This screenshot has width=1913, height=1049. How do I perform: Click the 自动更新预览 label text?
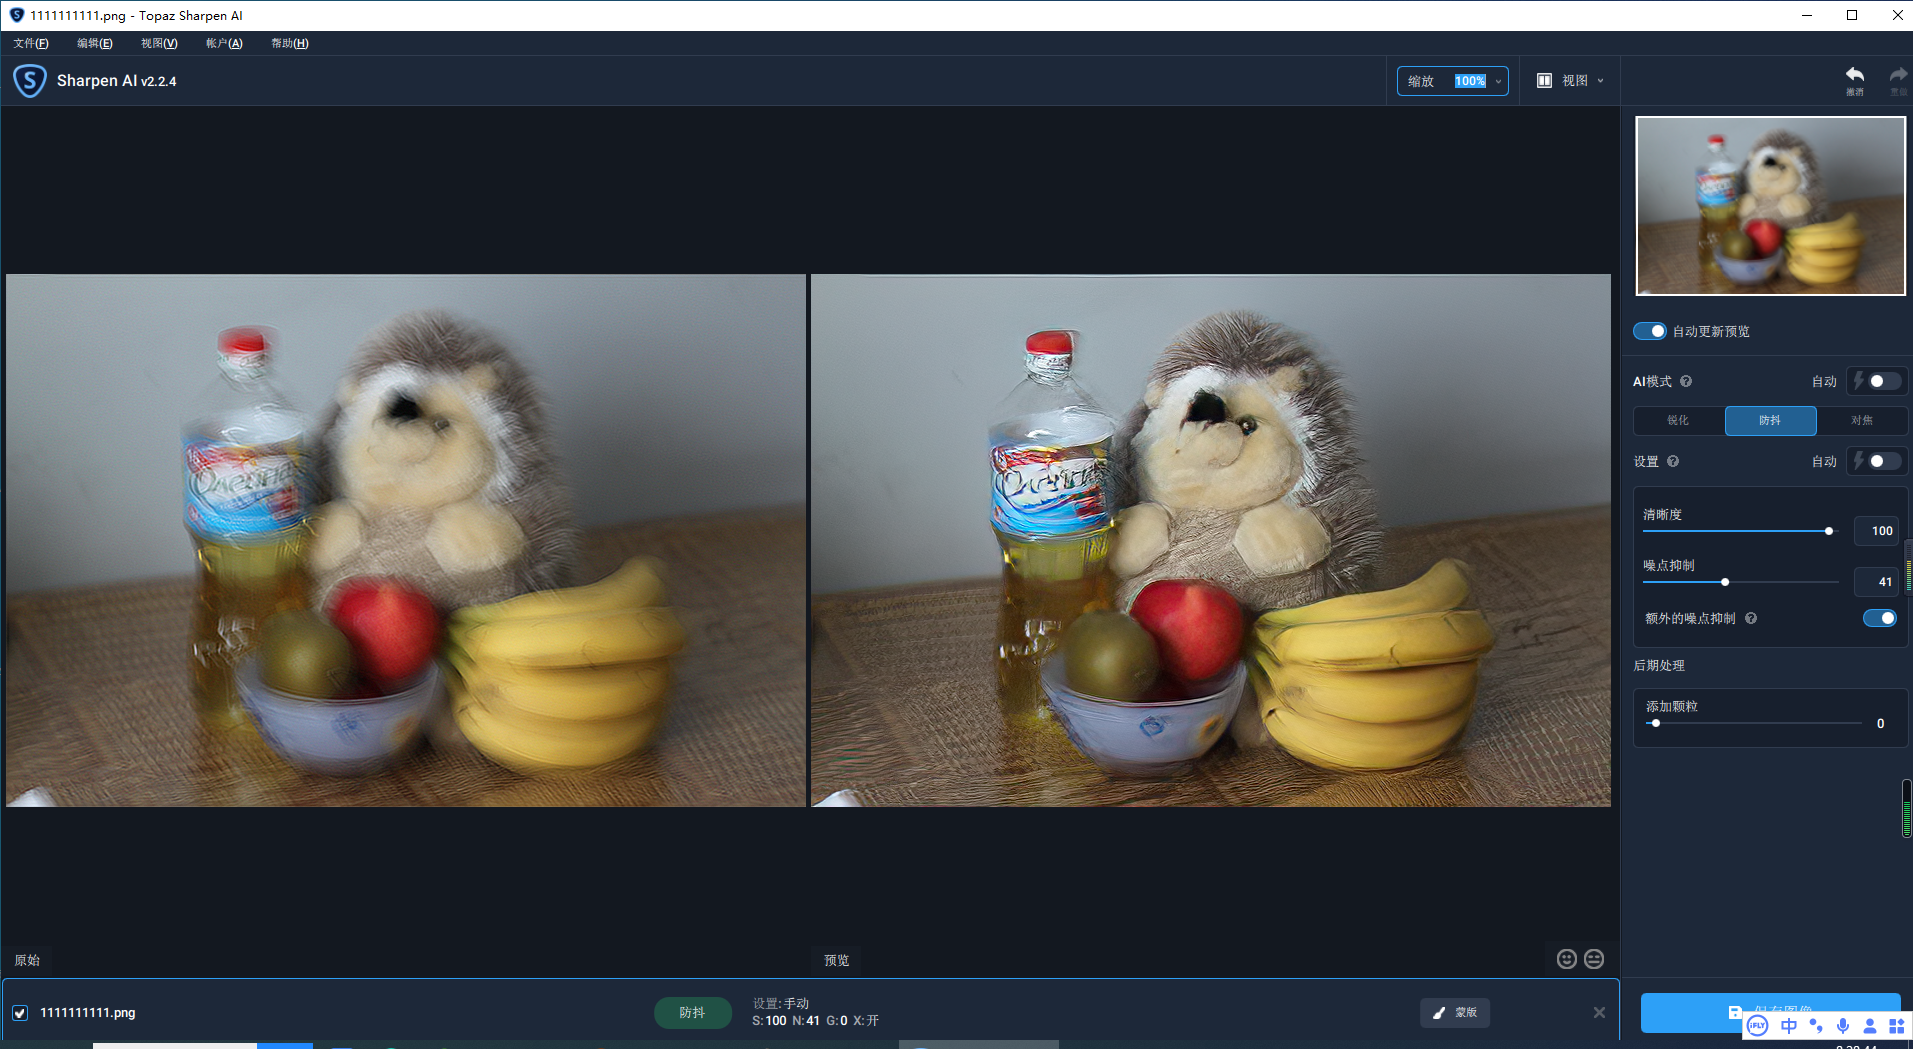click(x=1711, y=332)
